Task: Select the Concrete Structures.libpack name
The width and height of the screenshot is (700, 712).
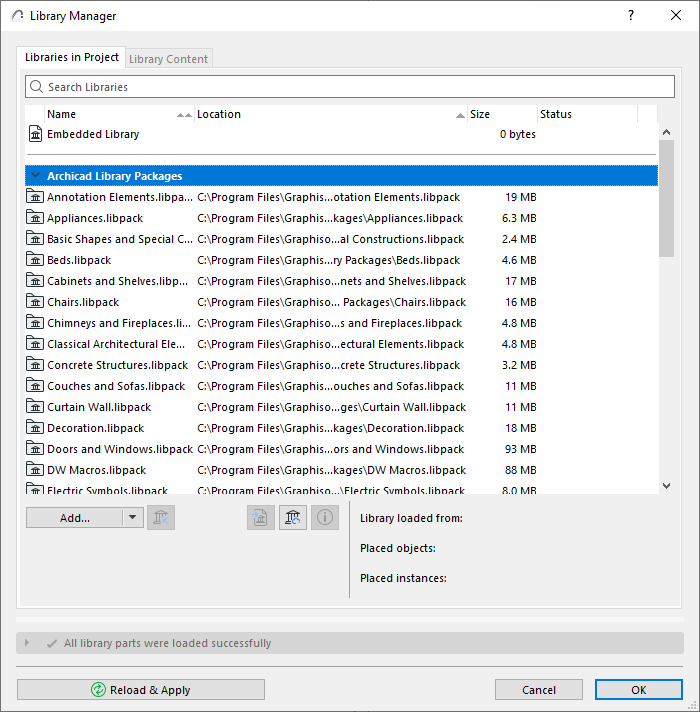Action: (117, 365)
